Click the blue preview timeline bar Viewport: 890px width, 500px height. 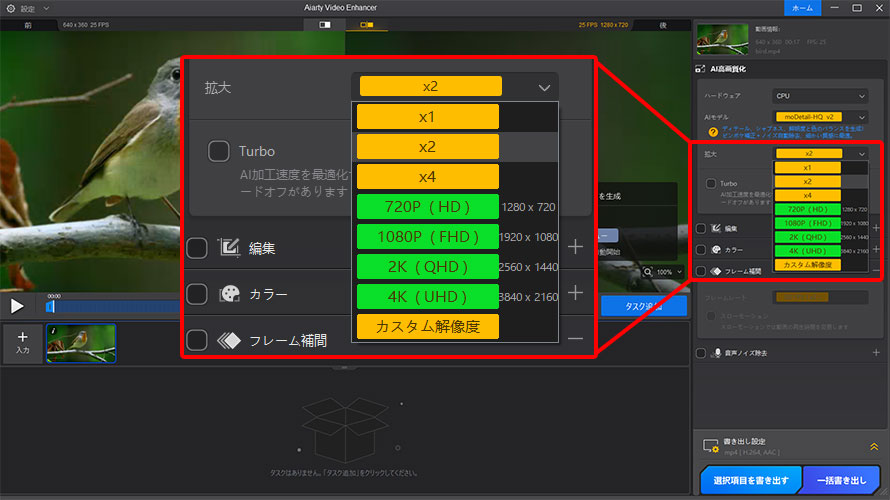coord(116,306)
